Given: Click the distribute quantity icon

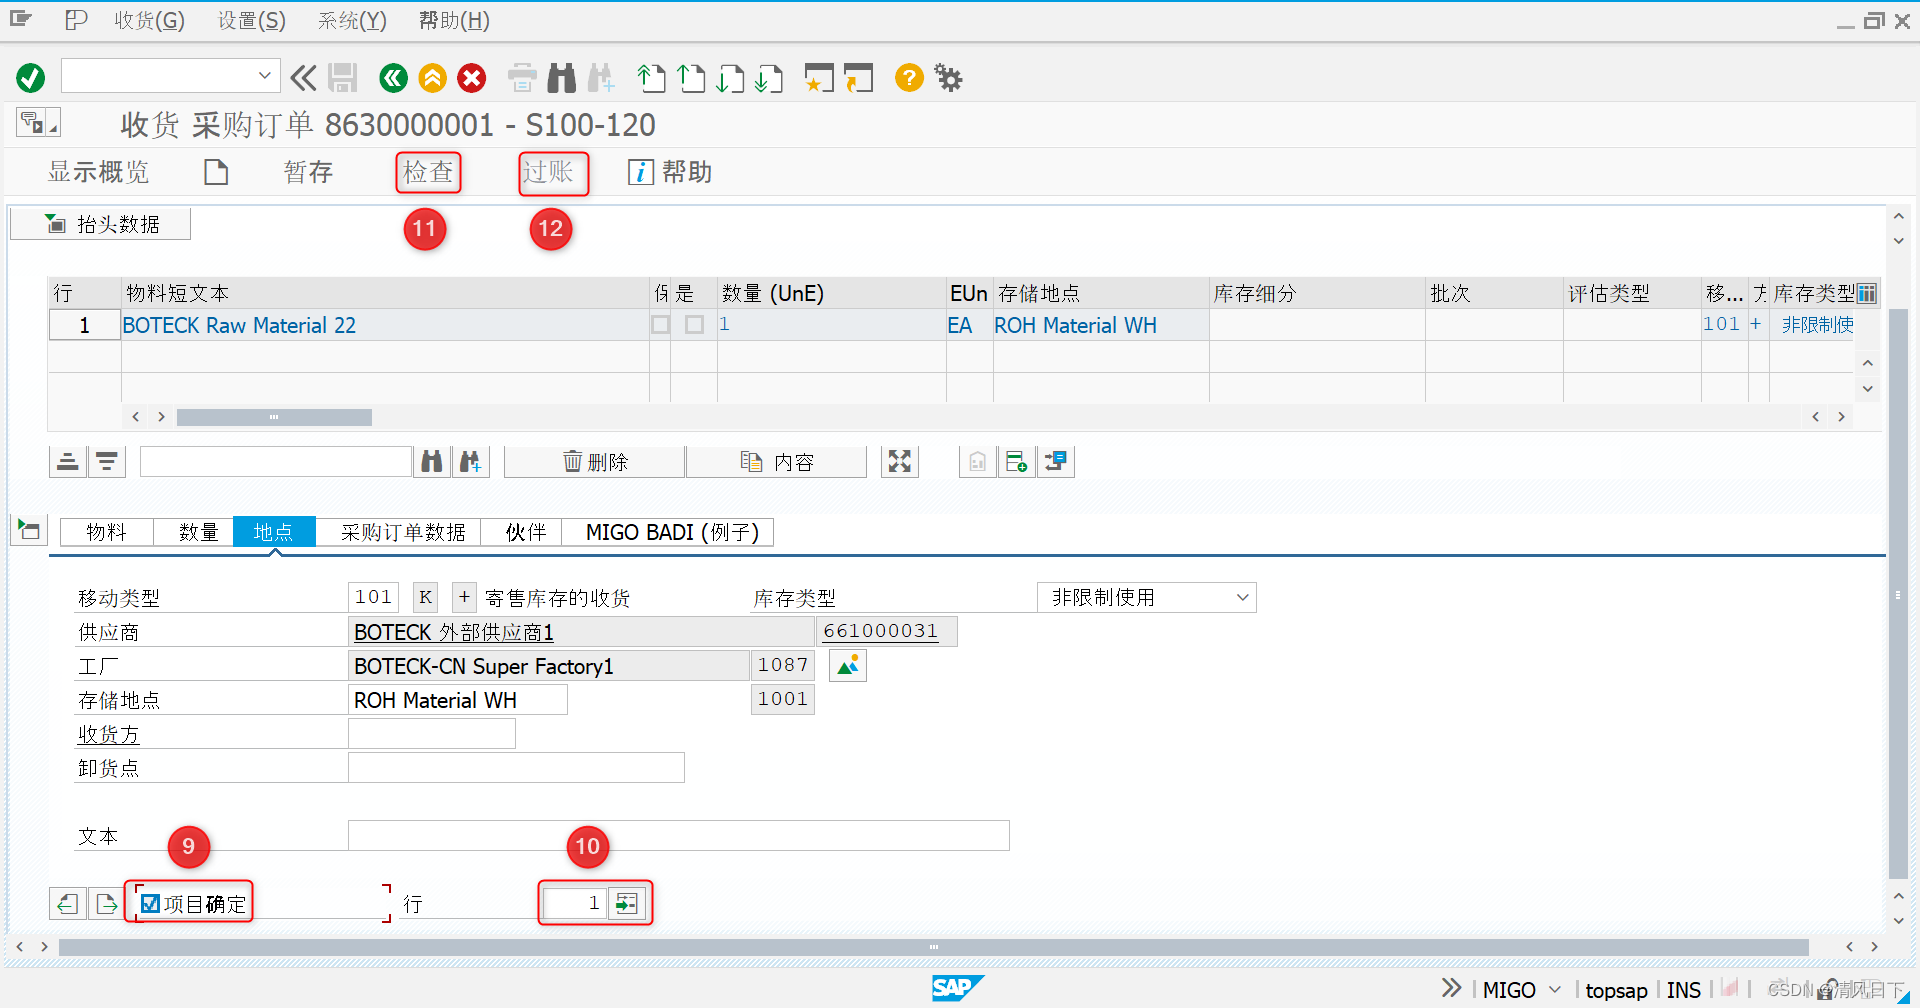Looking at the screenshot, I should tap(1056, 461).
